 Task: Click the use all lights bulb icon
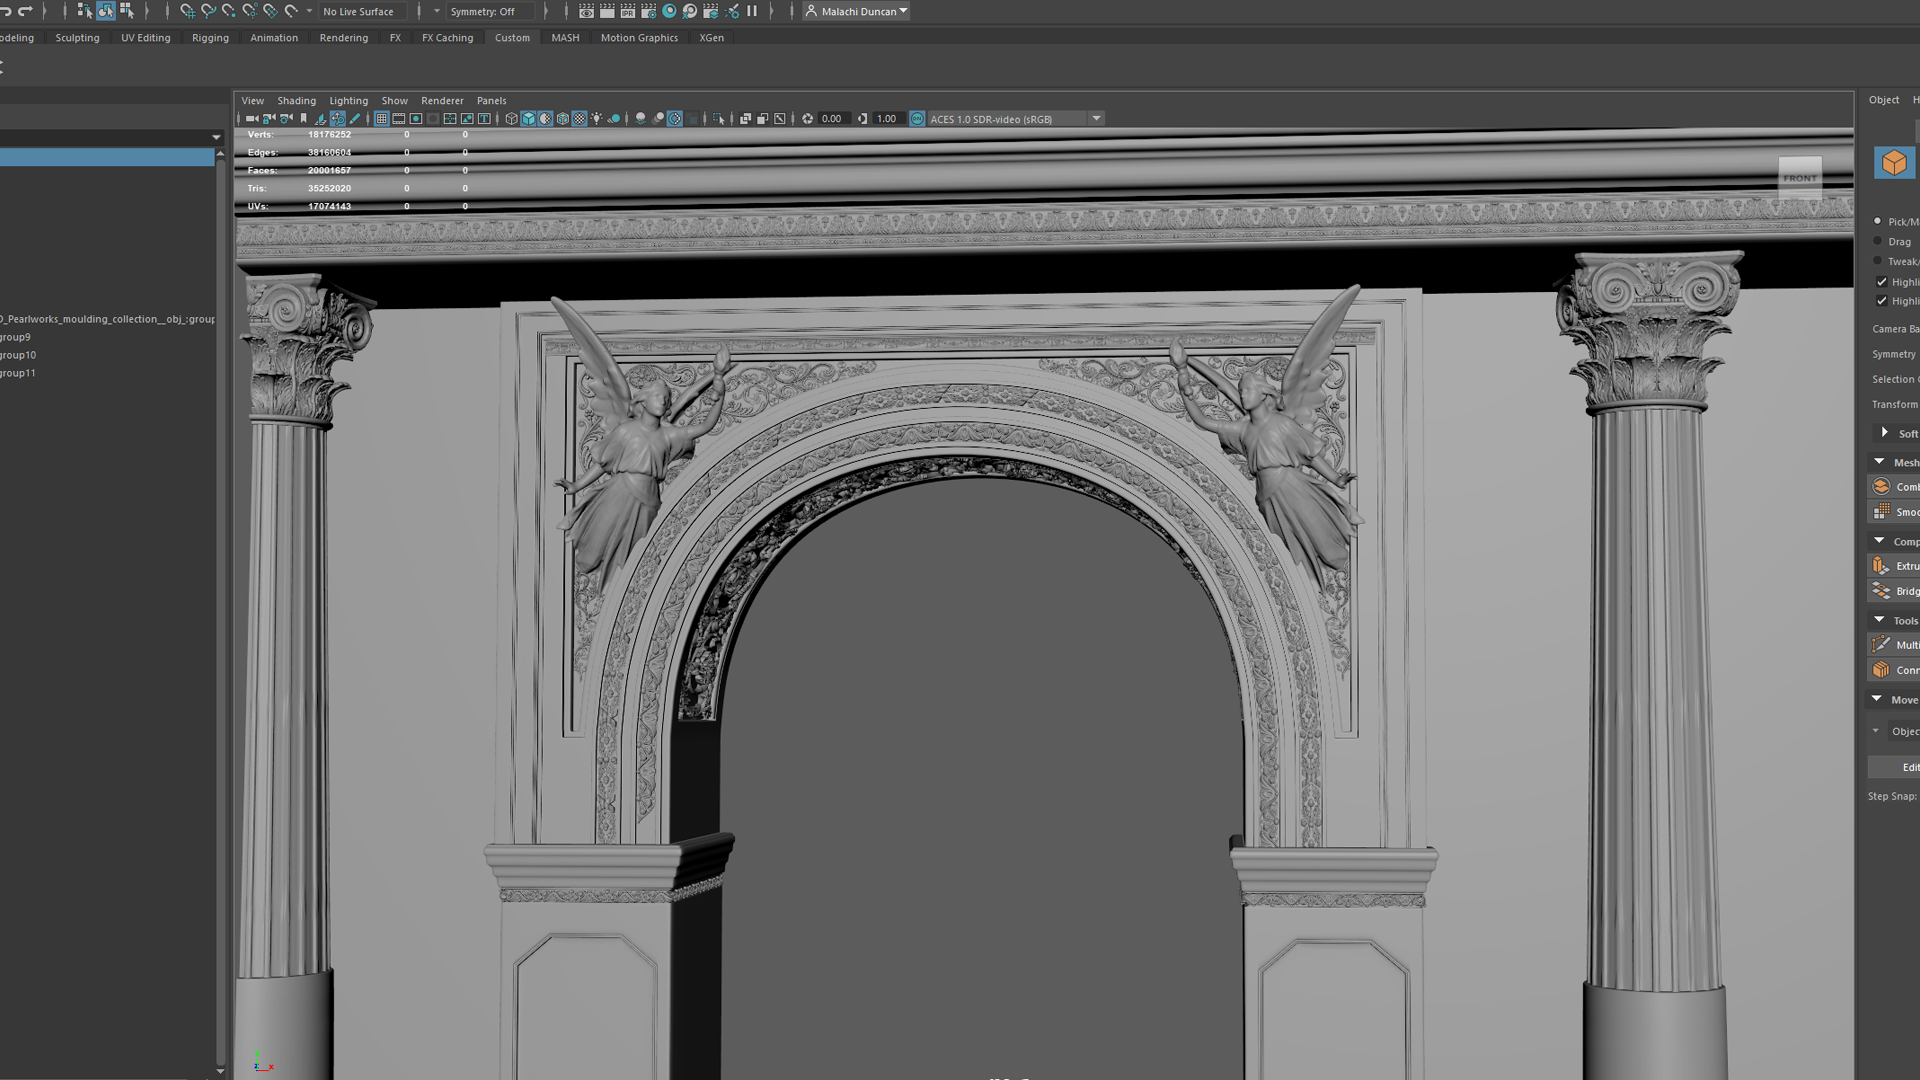(x=597, y=119)
